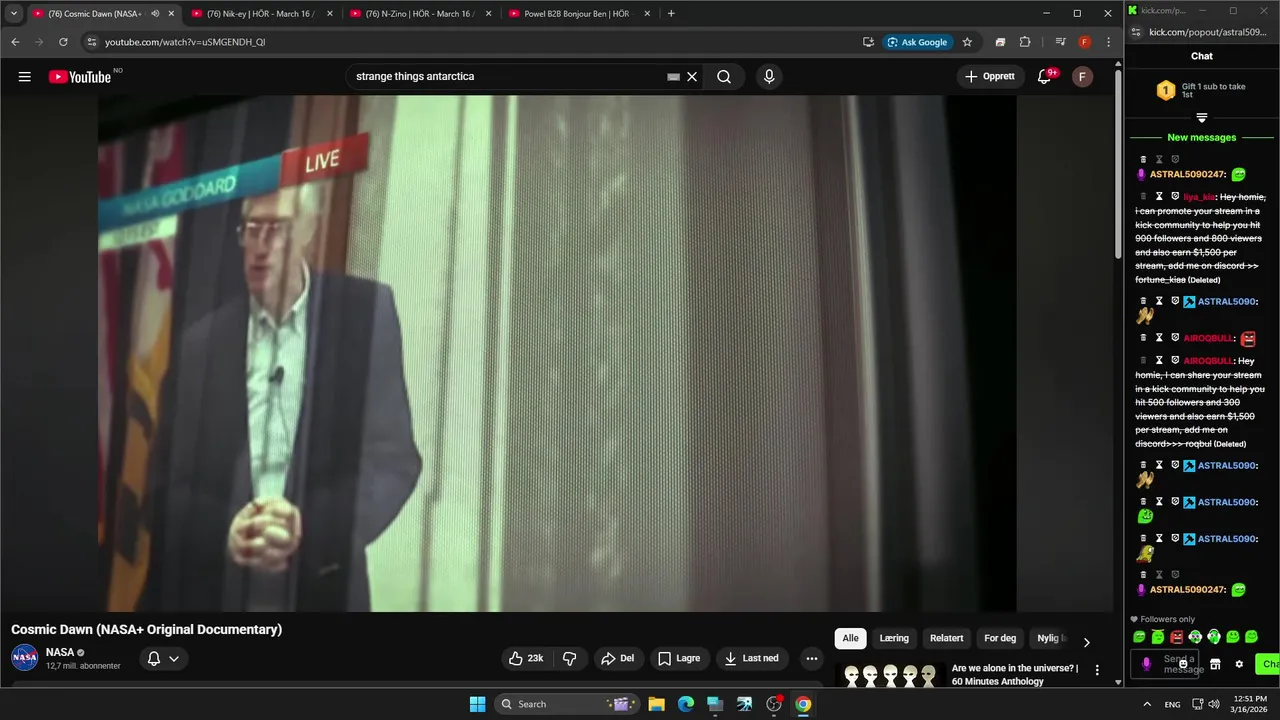
Task: Open Chrome media controls icon
Action: (1060, 42)
